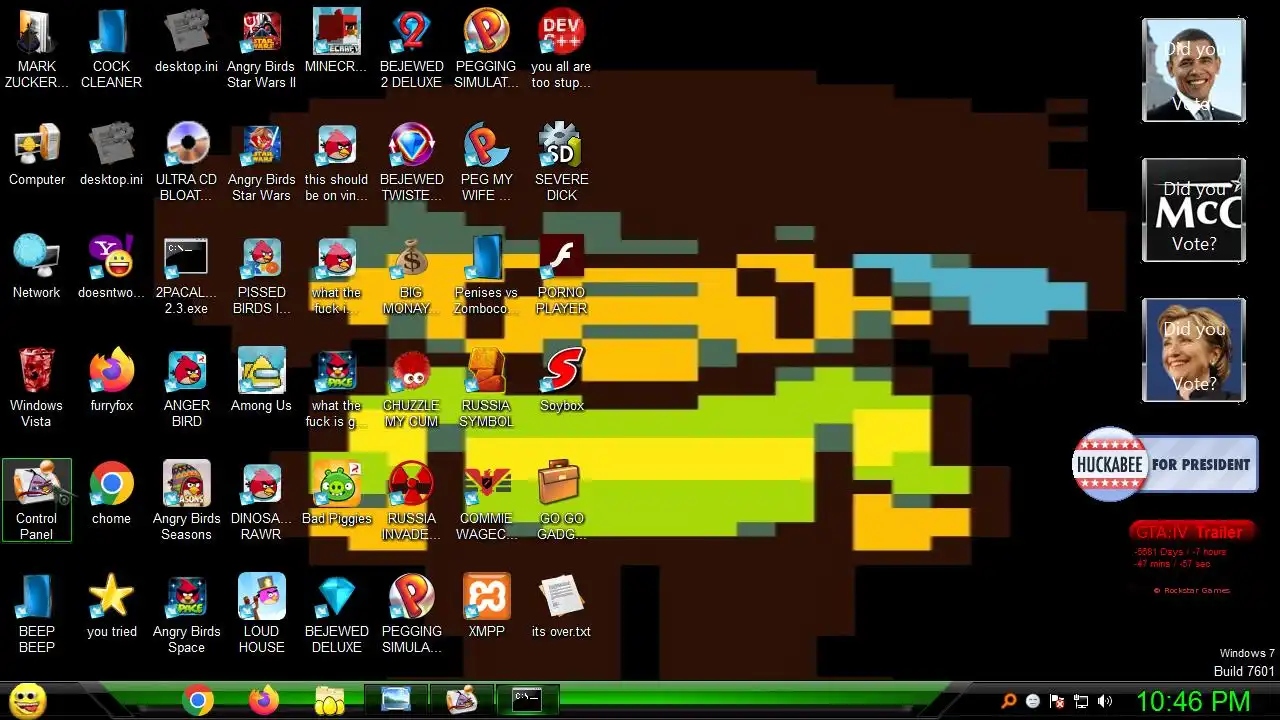1280x720 pixels.
Task: Open Chrome from the taskbar
Action: click(x=198, y=700)
